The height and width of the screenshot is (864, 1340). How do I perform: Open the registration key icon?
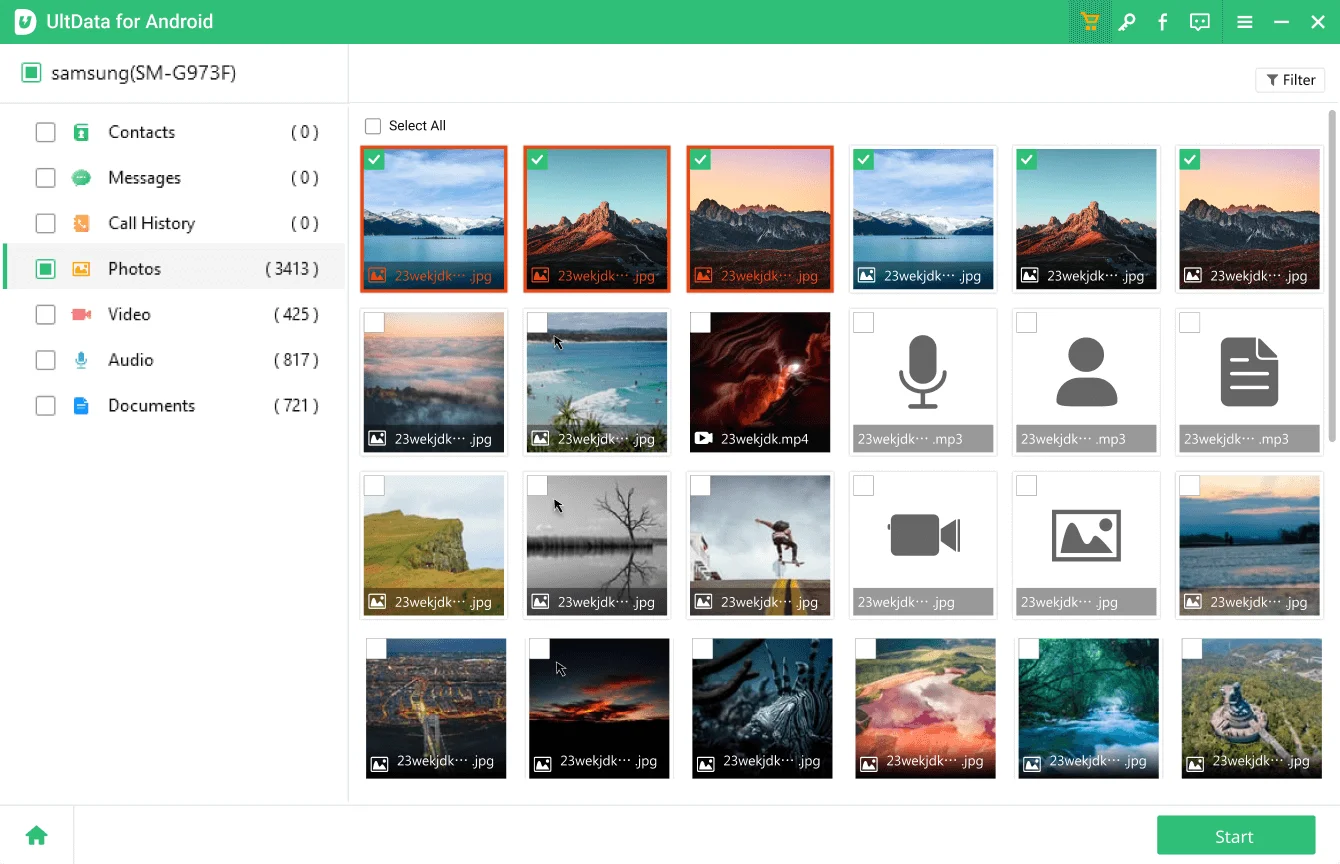[1126, 22]
